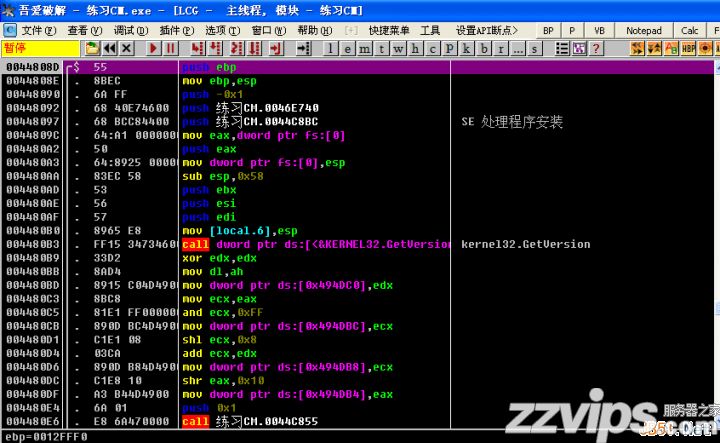
Task: Select address row 004480B3
Action: [32, 244]
